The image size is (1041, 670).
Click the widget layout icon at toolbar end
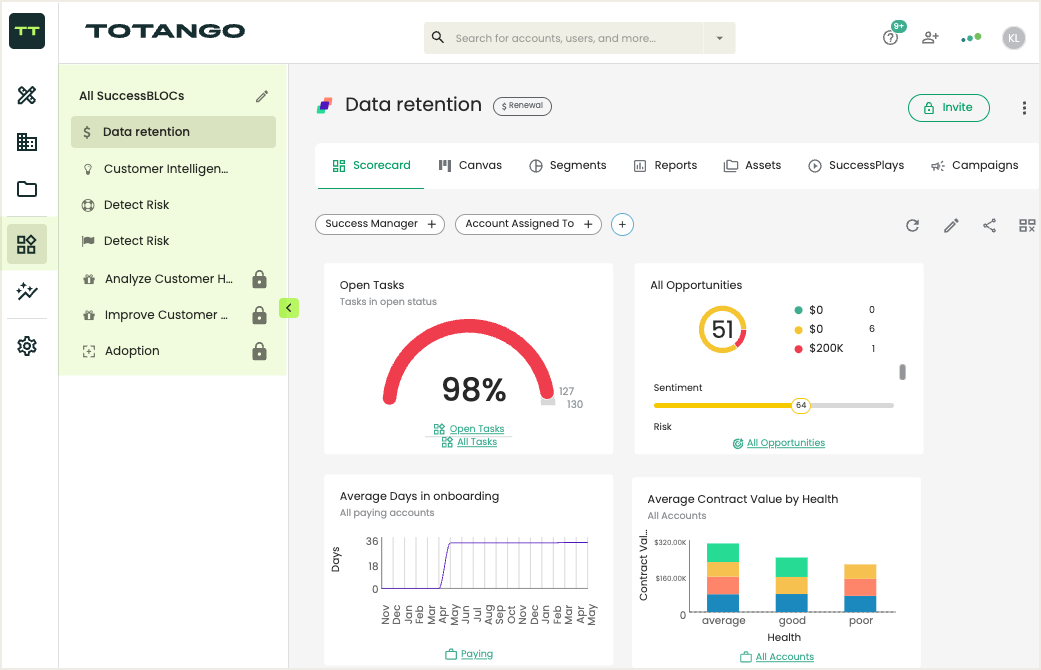[1027, 226]
